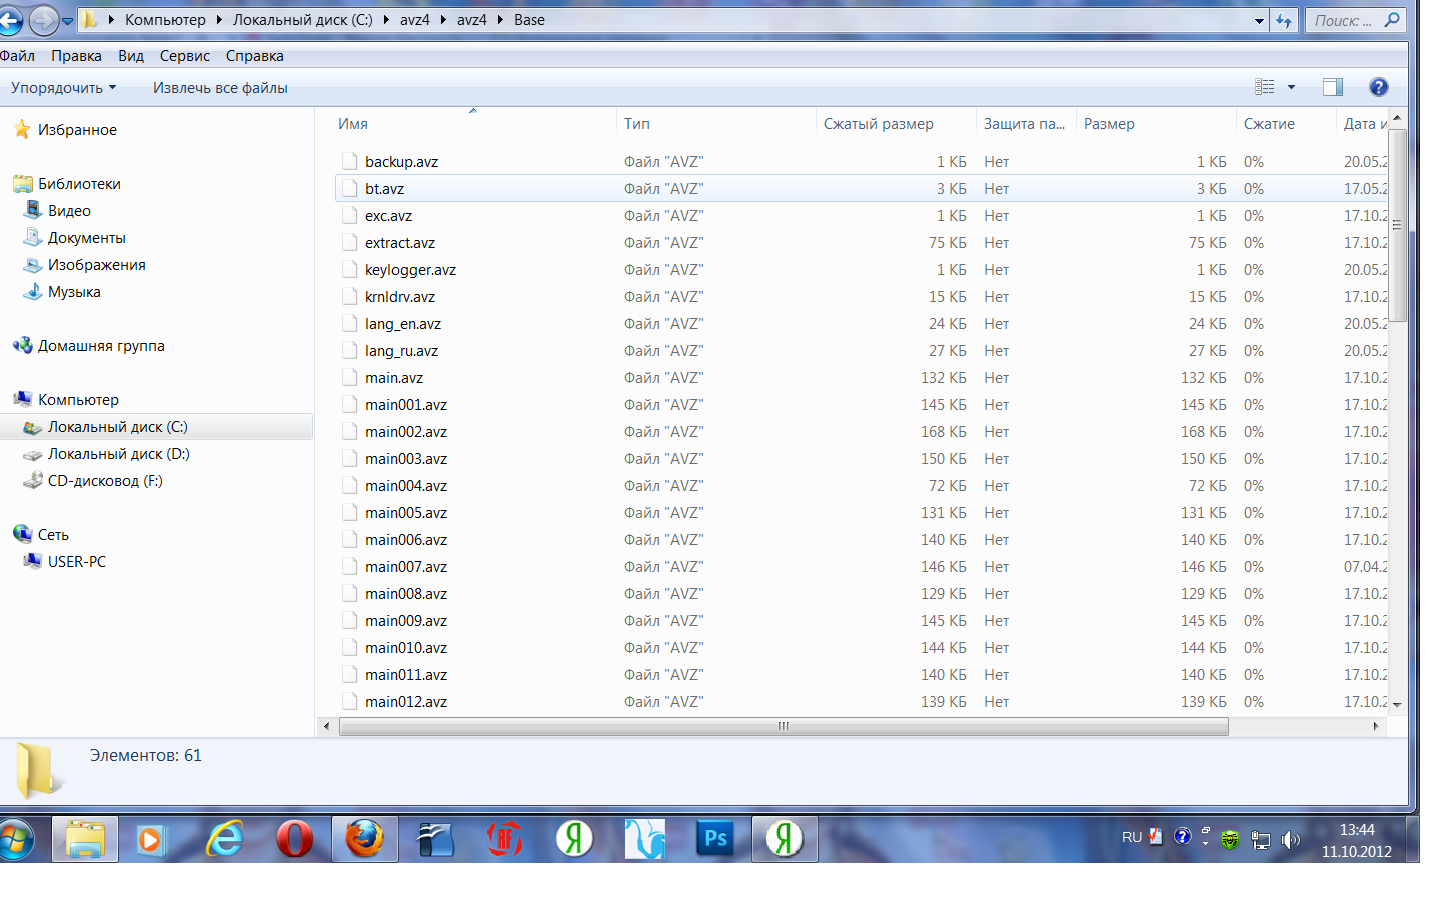
Task: Click the change view icon in the toolbar
Action: coord(1265,87)
